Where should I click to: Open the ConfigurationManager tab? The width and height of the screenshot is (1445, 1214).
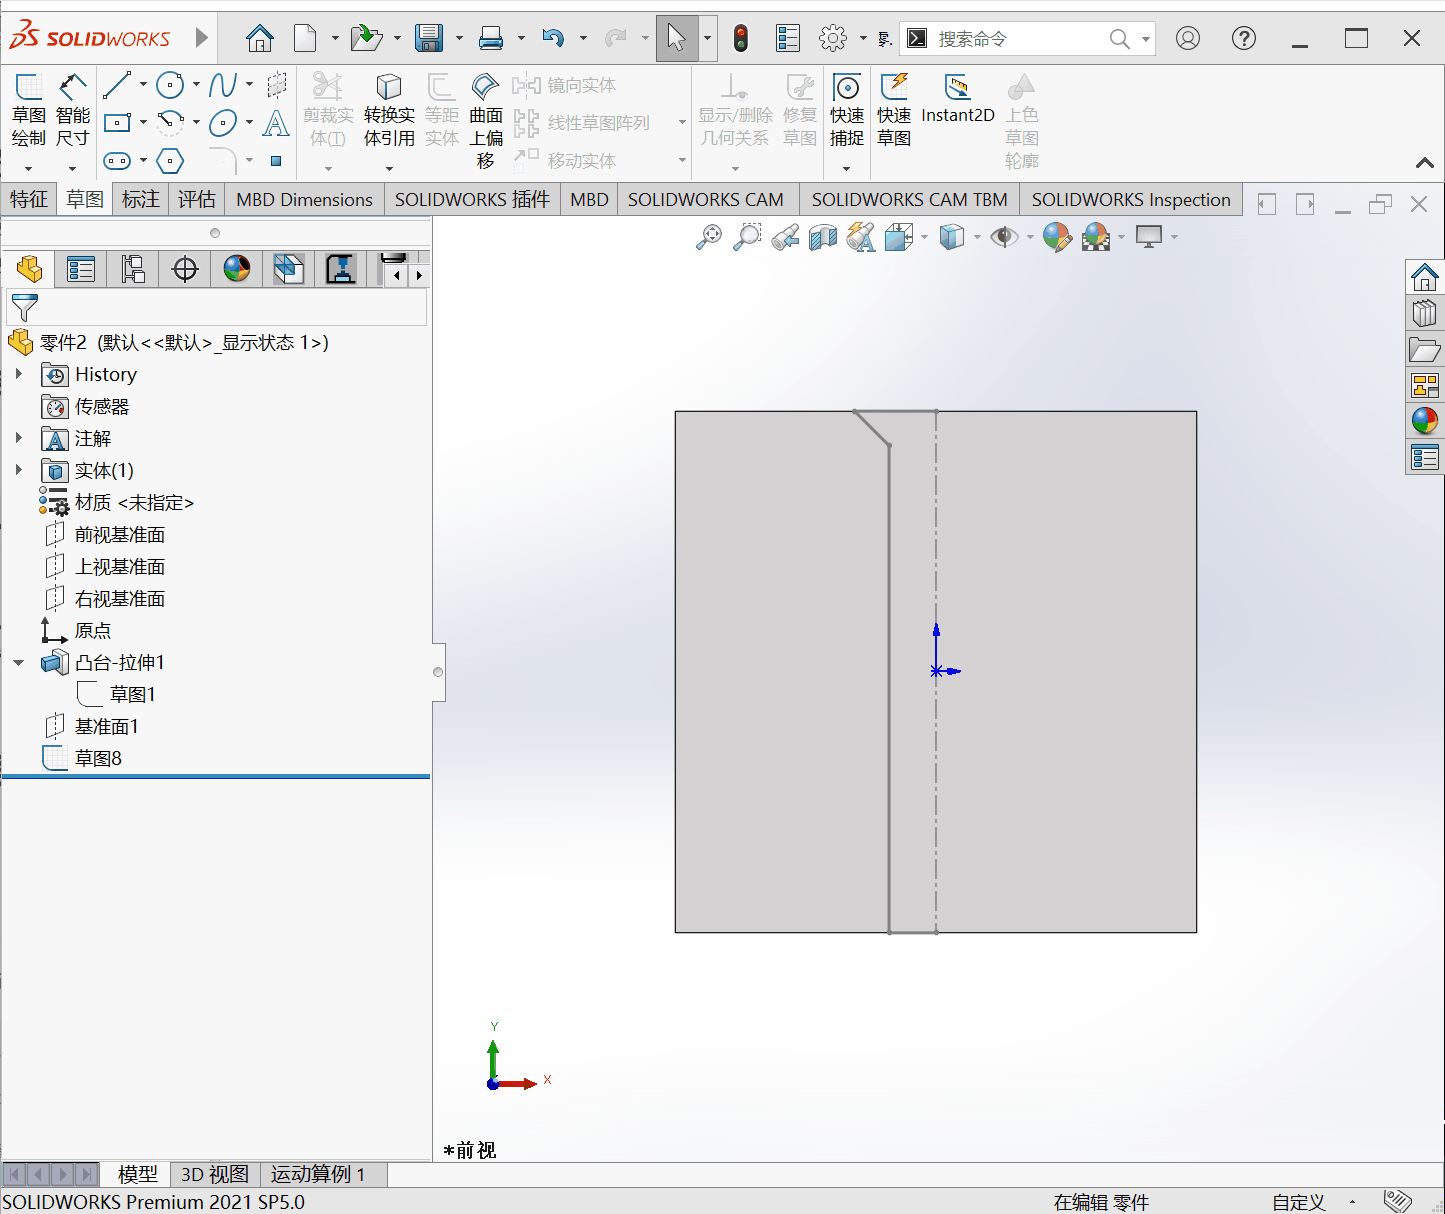tap(133, 269)
